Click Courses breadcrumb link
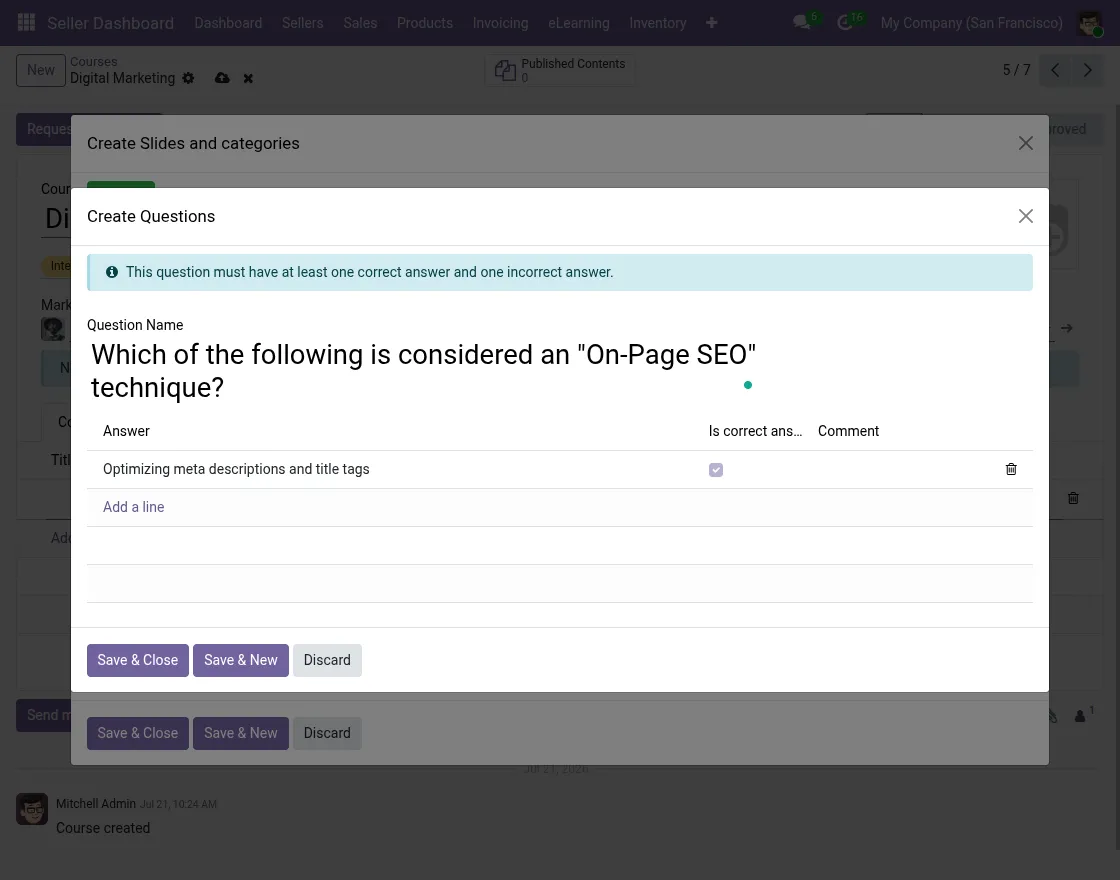Viewport: 1120px width, 880px height. pyautogui.click(x=94, y=61)
